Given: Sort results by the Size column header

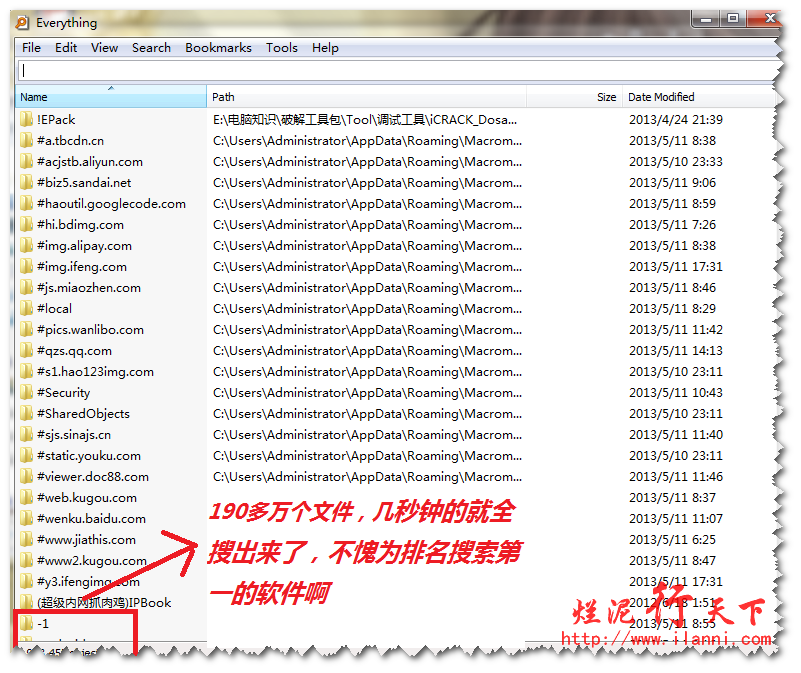Looking at the screenshot, I should 574,97.
